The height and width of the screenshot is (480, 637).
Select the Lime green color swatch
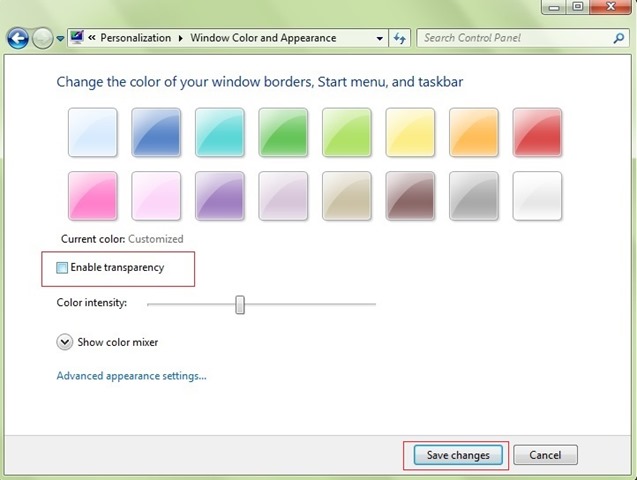347,132
